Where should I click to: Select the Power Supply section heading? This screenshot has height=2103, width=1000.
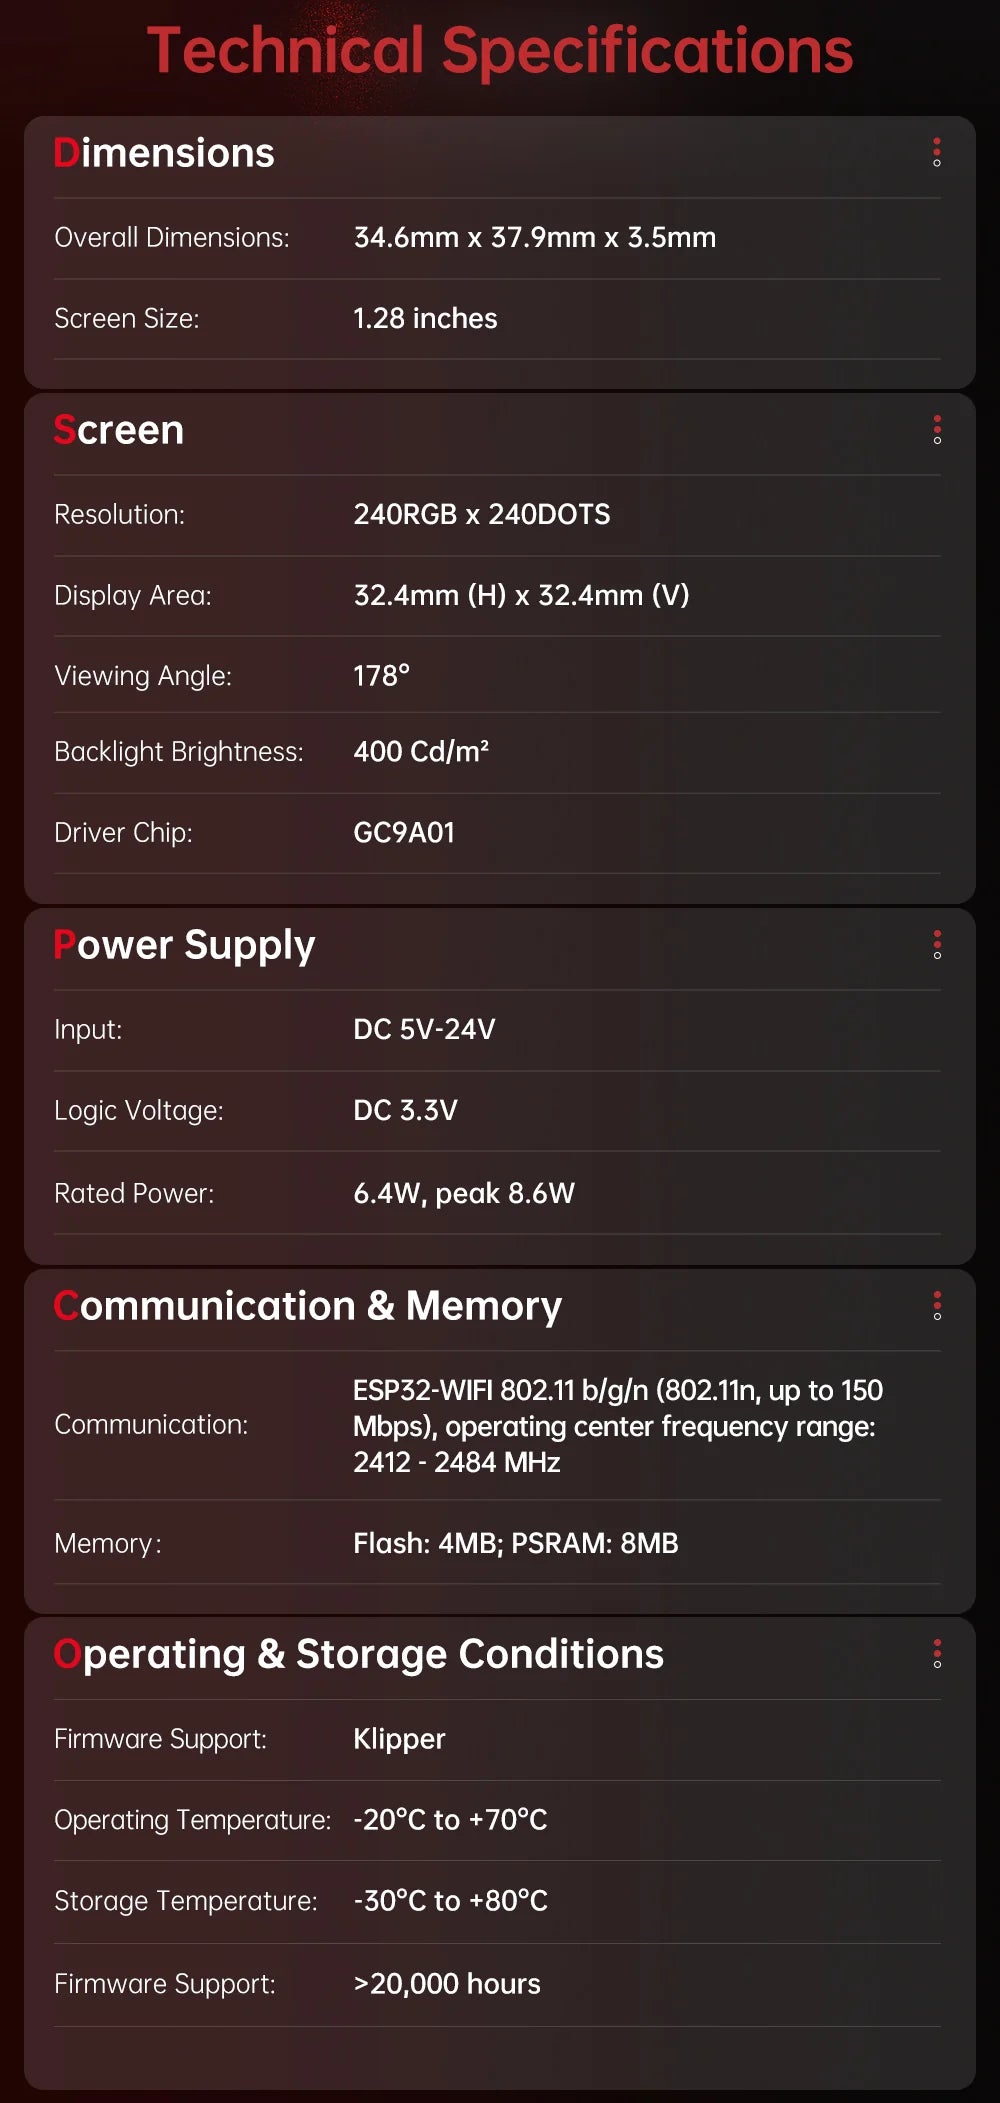point(185,945)
